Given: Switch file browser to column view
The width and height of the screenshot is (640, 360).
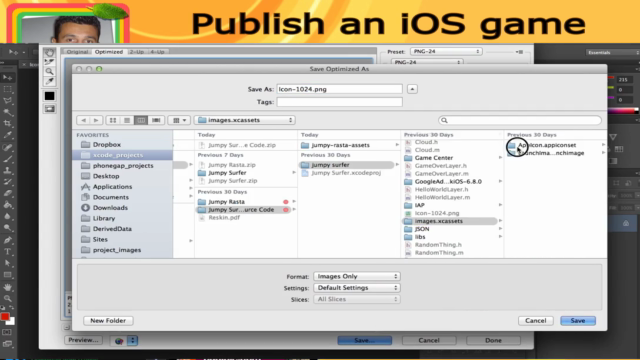Looking at the screenshot, I should click(x=141, y=120).
